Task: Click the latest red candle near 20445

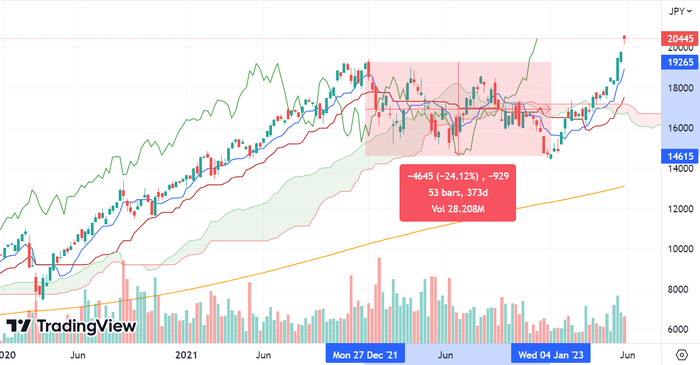Action: coord(624,40)
